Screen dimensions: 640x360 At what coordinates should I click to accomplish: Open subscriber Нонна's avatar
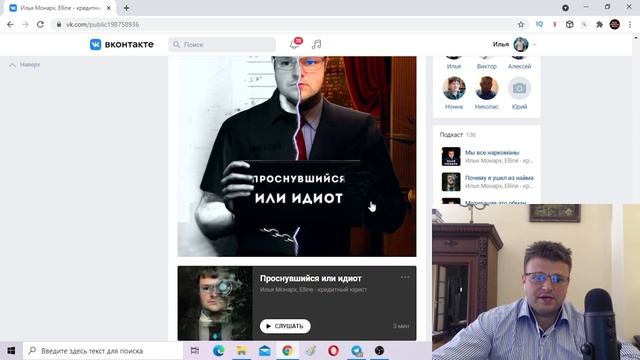453,88
